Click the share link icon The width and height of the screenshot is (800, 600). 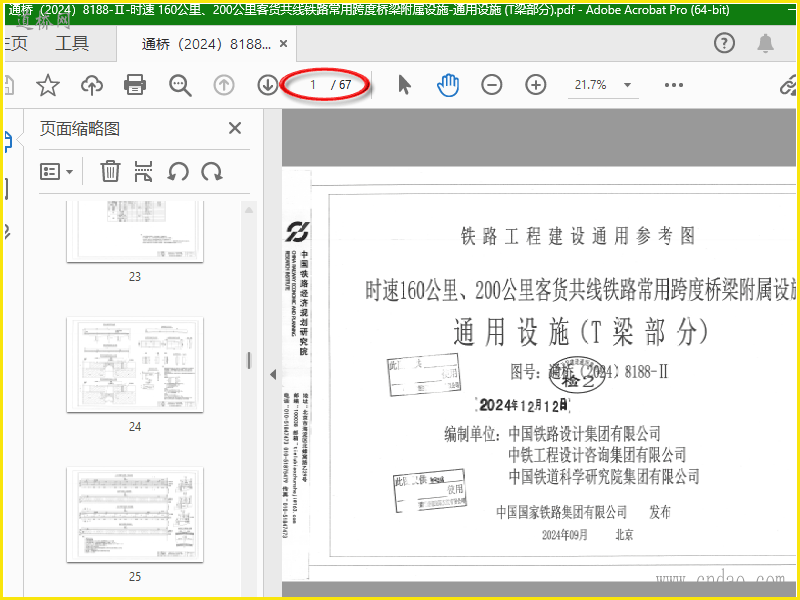(789, 86)
